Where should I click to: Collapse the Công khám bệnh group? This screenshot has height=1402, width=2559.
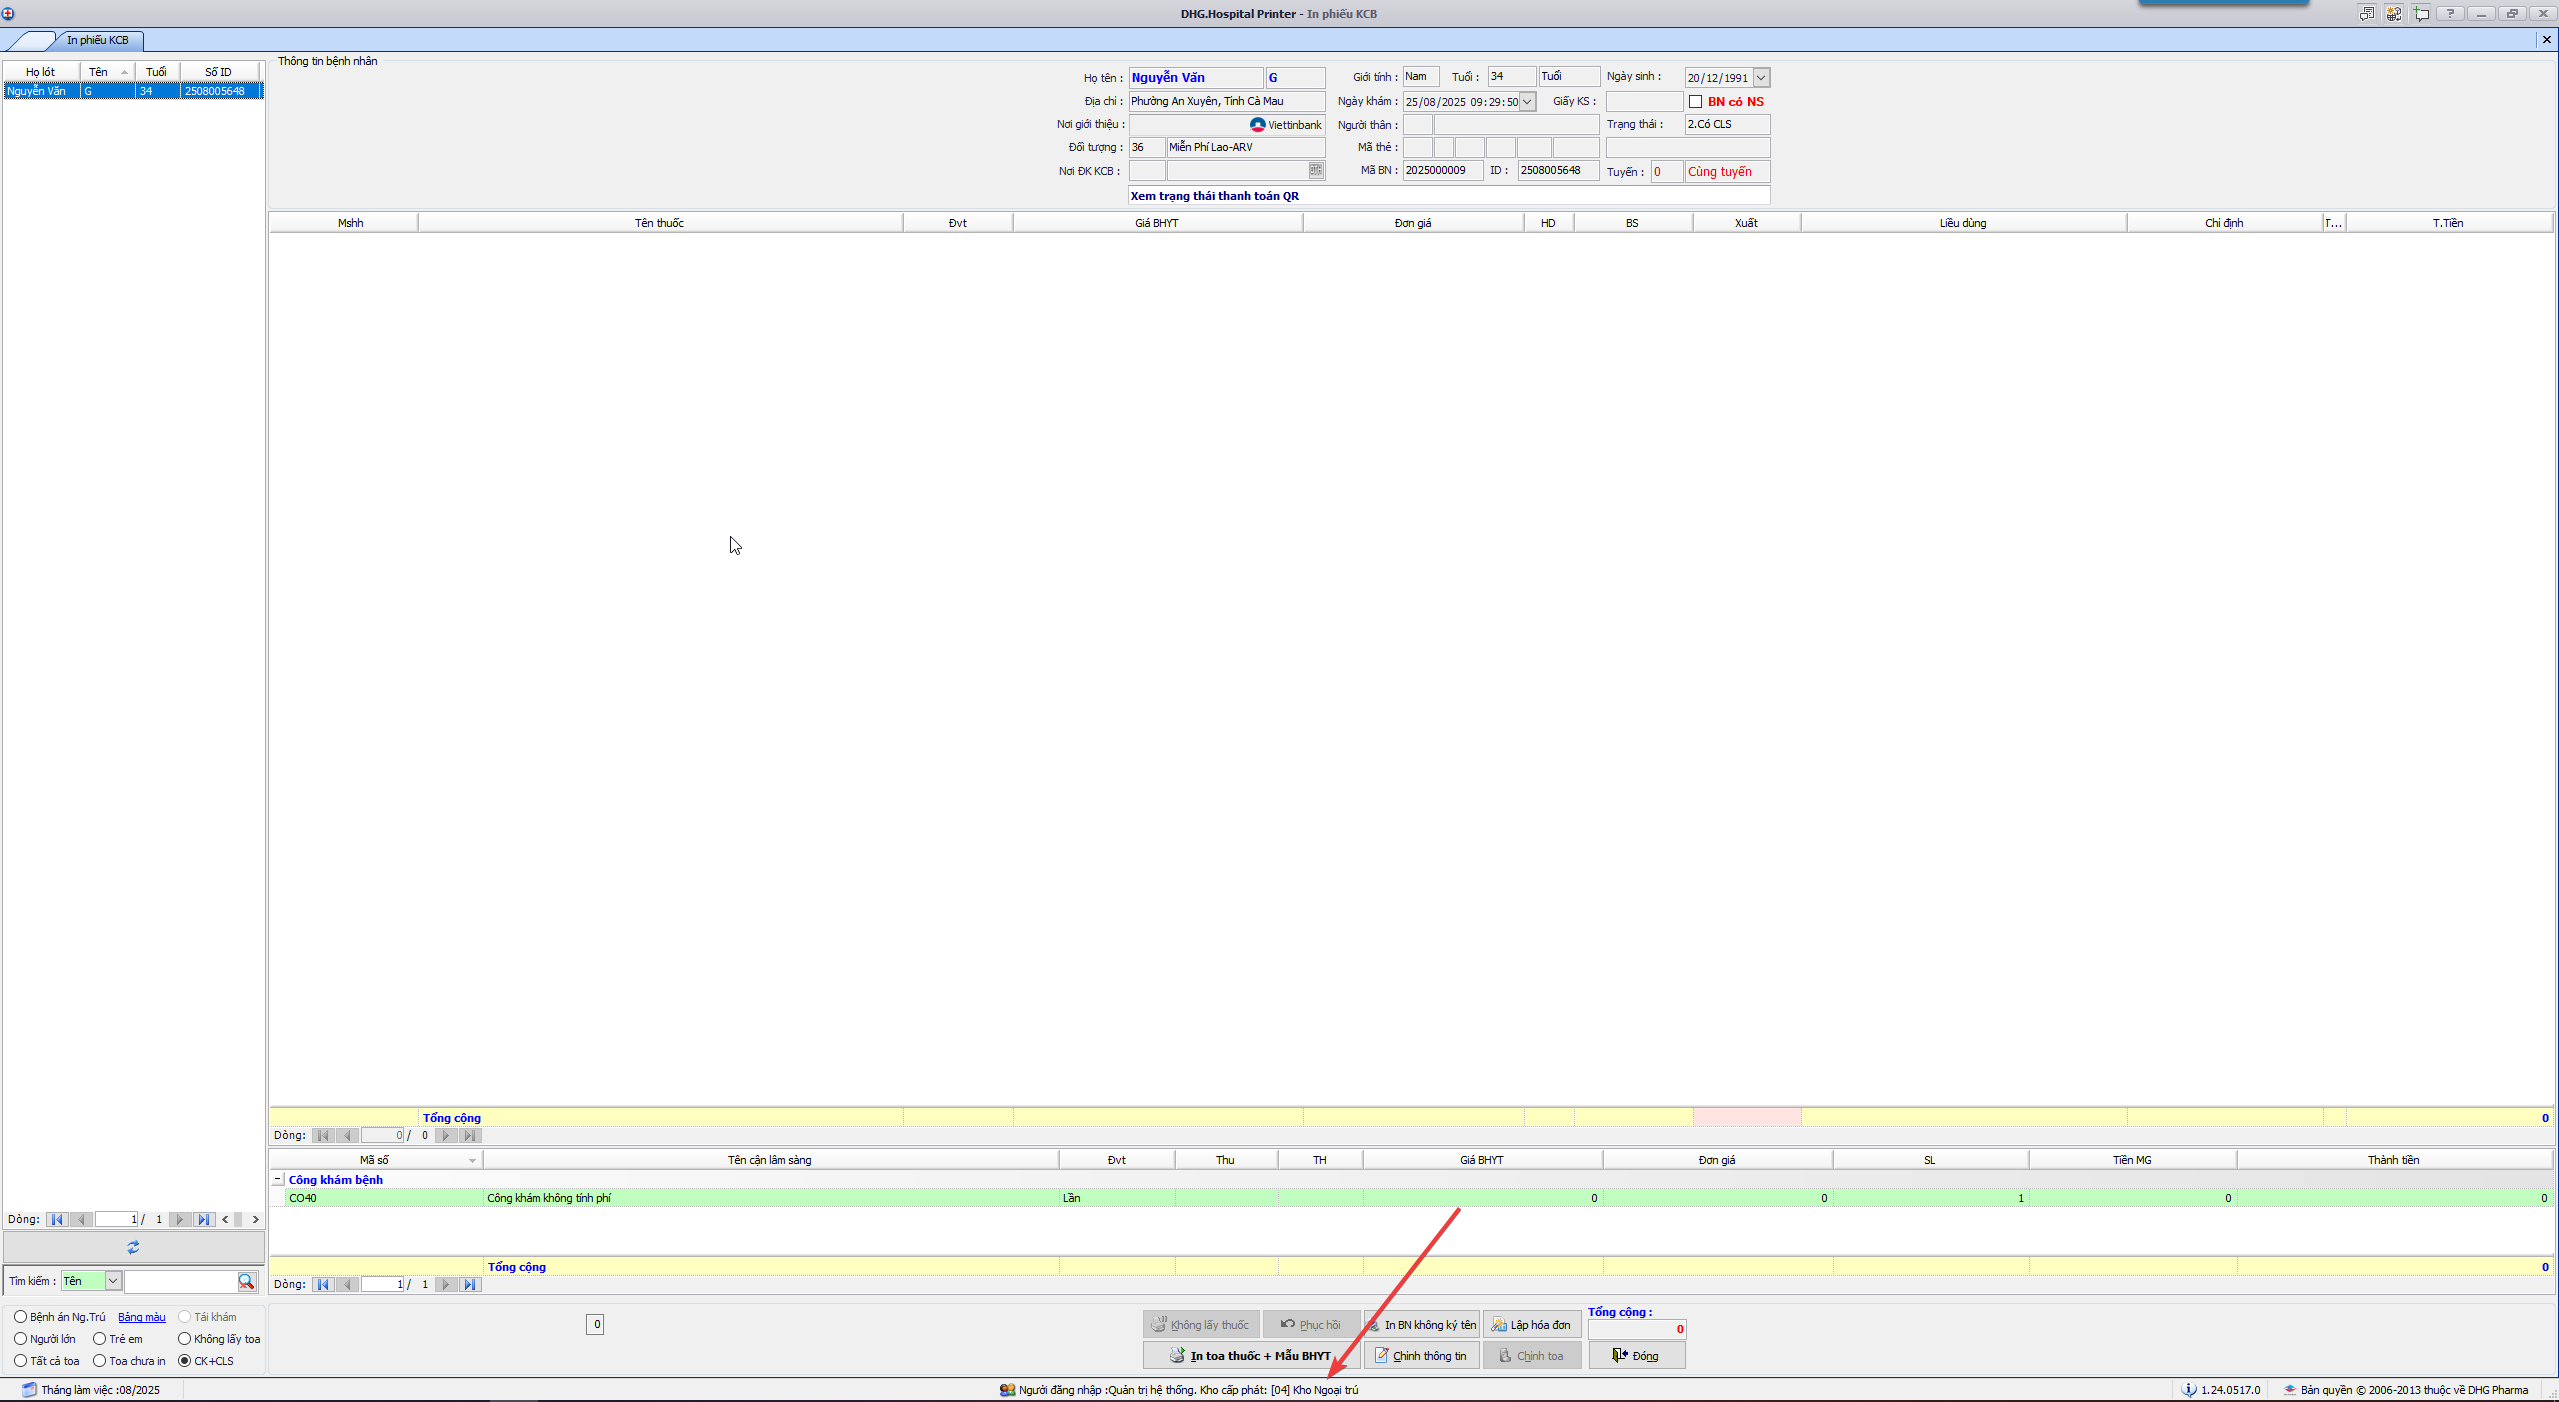pos(278,1179)
